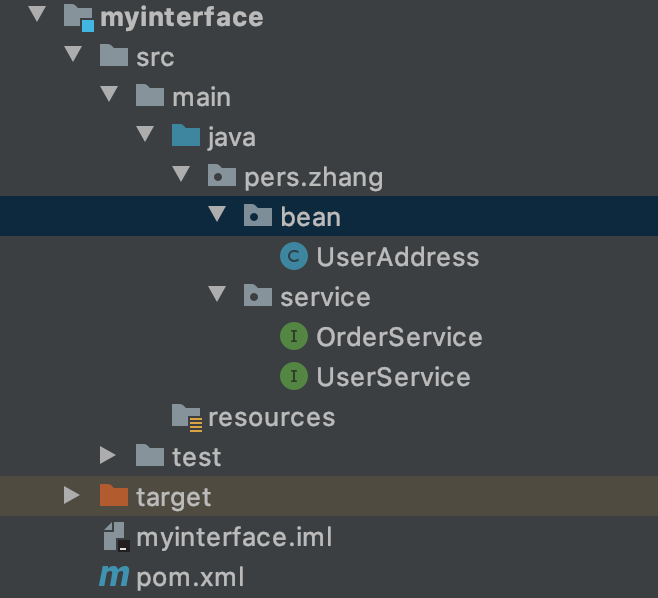Click the UserAddress class icon
The image size is (658, 598).
[x=294, y=256]
